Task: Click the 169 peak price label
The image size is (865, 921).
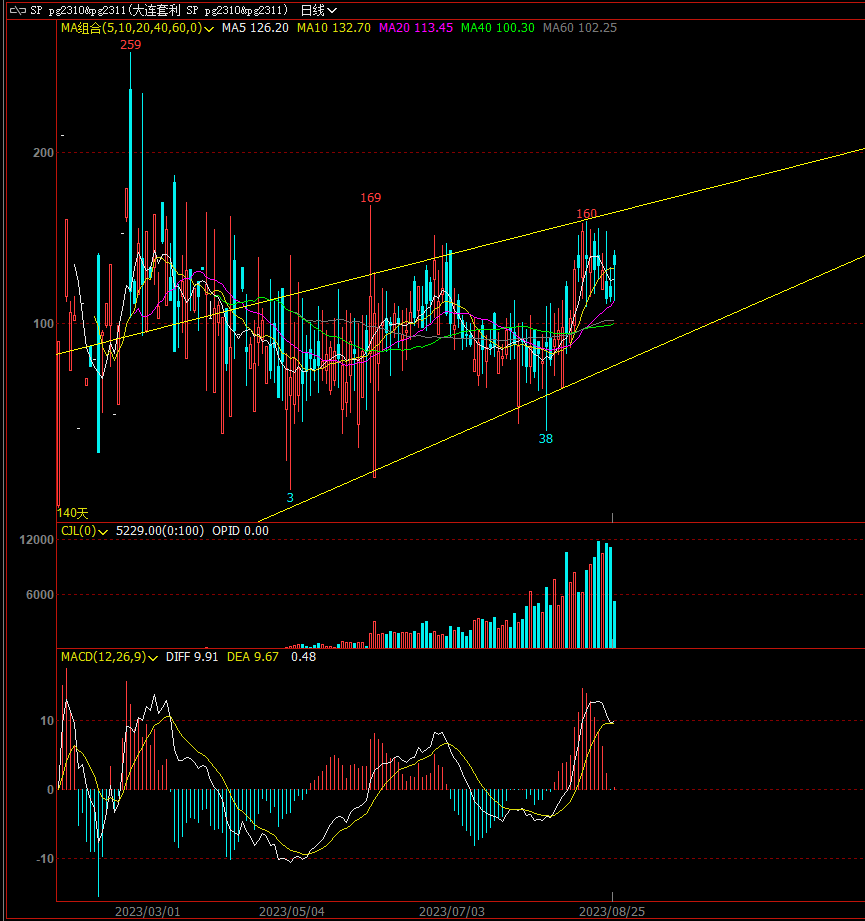Action: click(x=371, y=198)
